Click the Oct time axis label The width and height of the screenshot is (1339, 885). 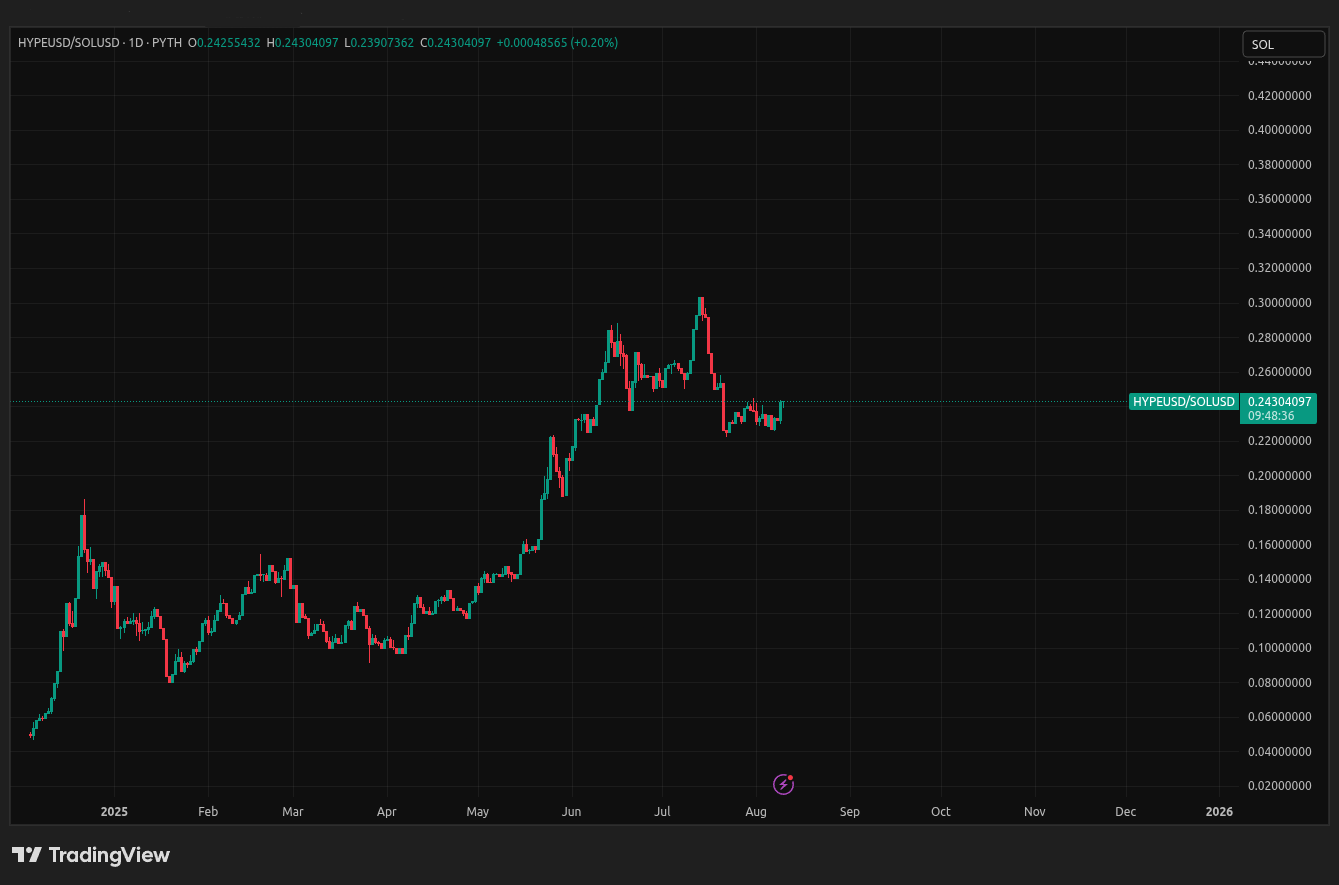point(941,812)
